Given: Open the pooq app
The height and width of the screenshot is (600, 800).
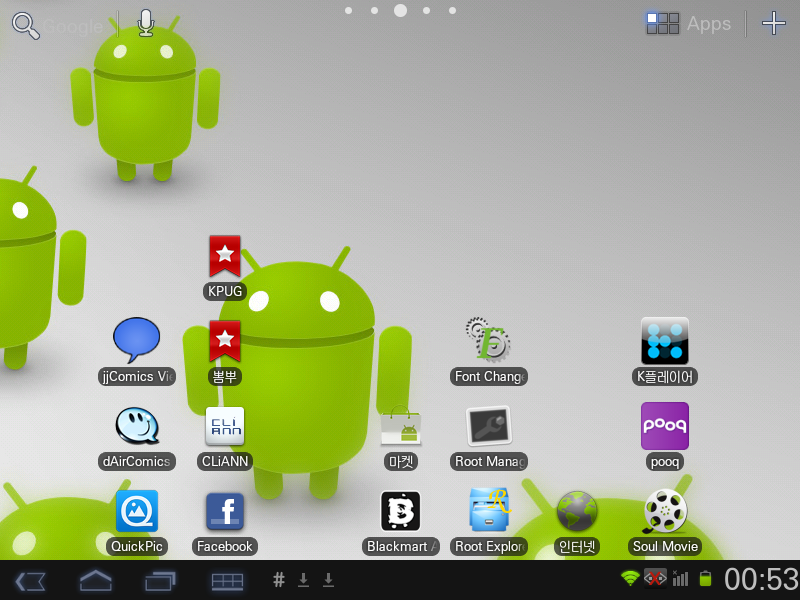Looking at the screenshot, I should point(665,437).
